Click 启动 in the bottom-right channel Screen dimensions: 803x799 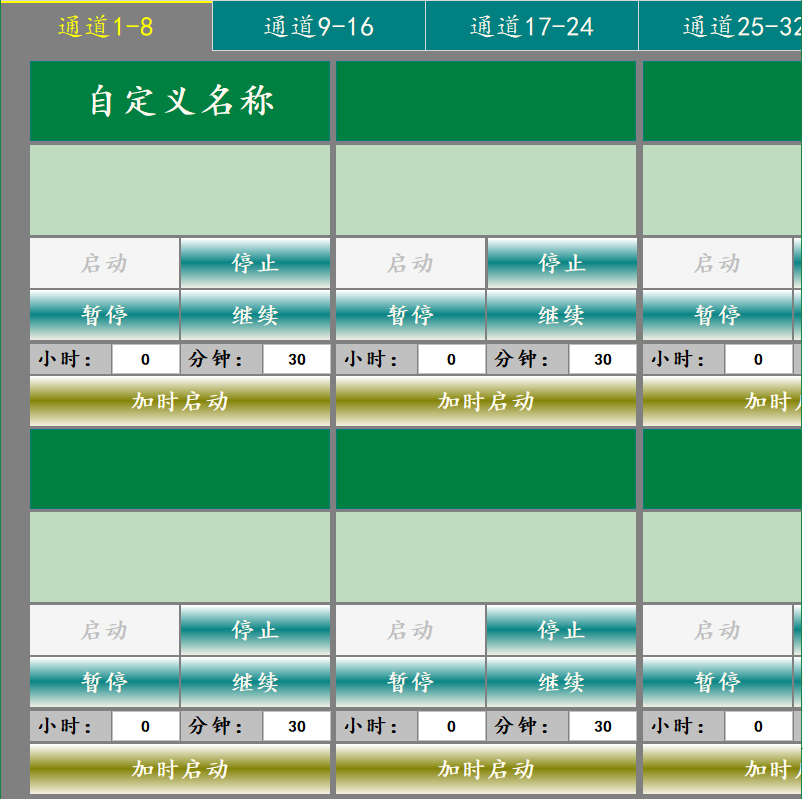click(x=717, y=630)
